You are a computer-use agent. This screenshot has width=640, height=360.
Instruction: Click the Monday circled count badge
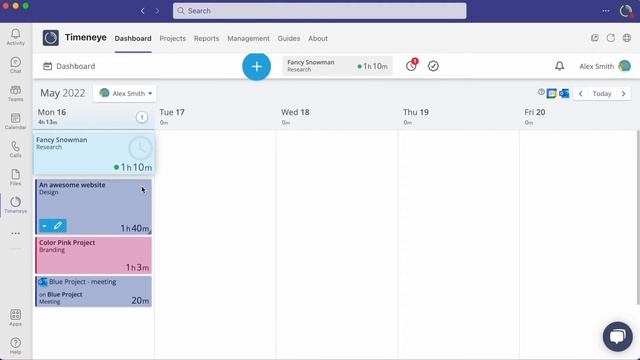coord(142,118)
